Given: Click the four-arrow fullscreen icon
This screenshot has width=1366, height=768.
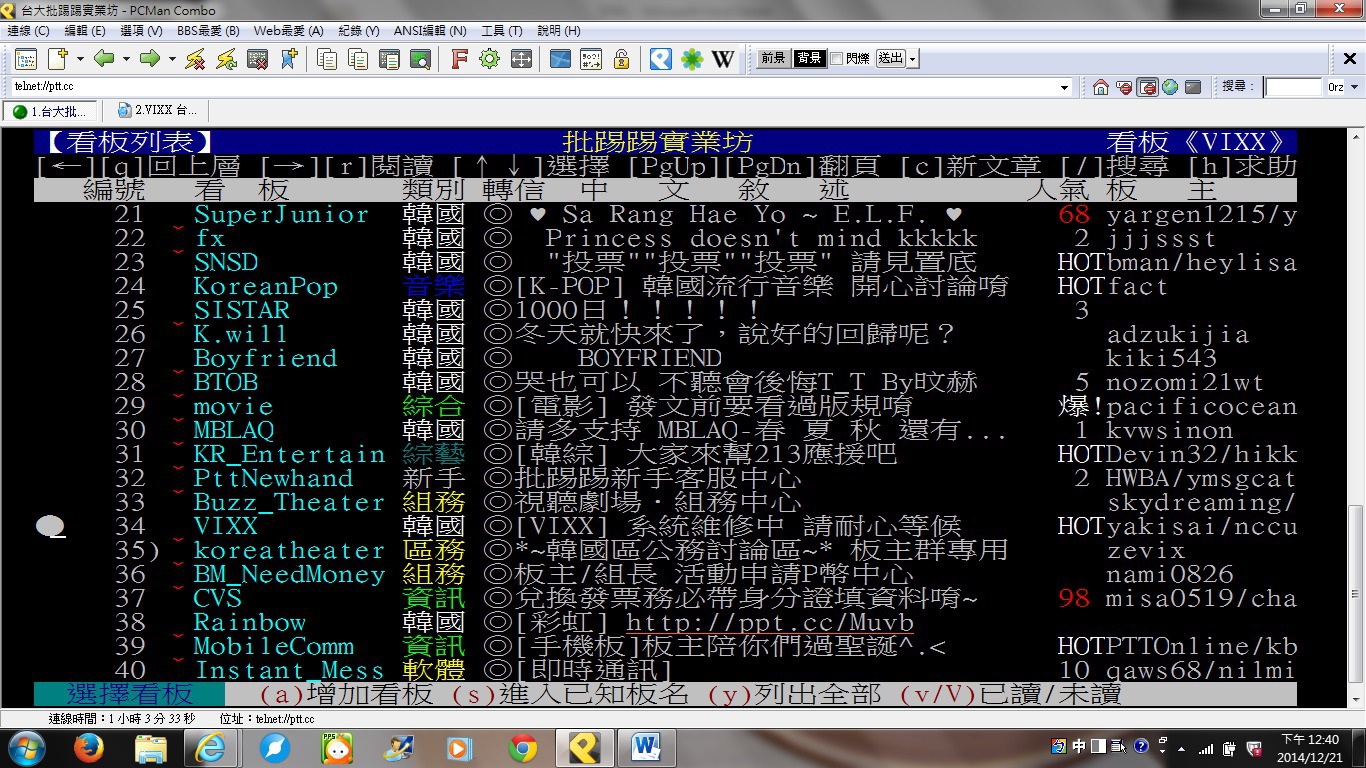Looking at the screenshot, I should click(x=520, y=59).
